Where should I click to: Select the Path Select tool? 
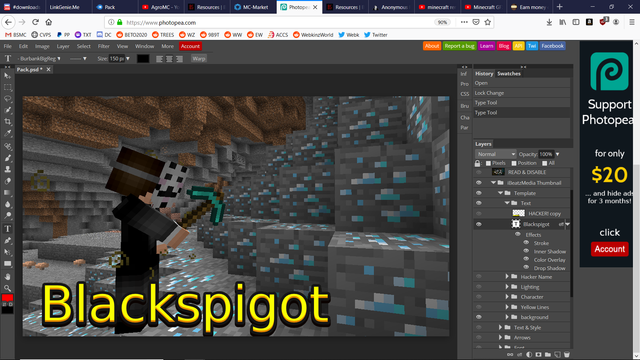(7, 252)
